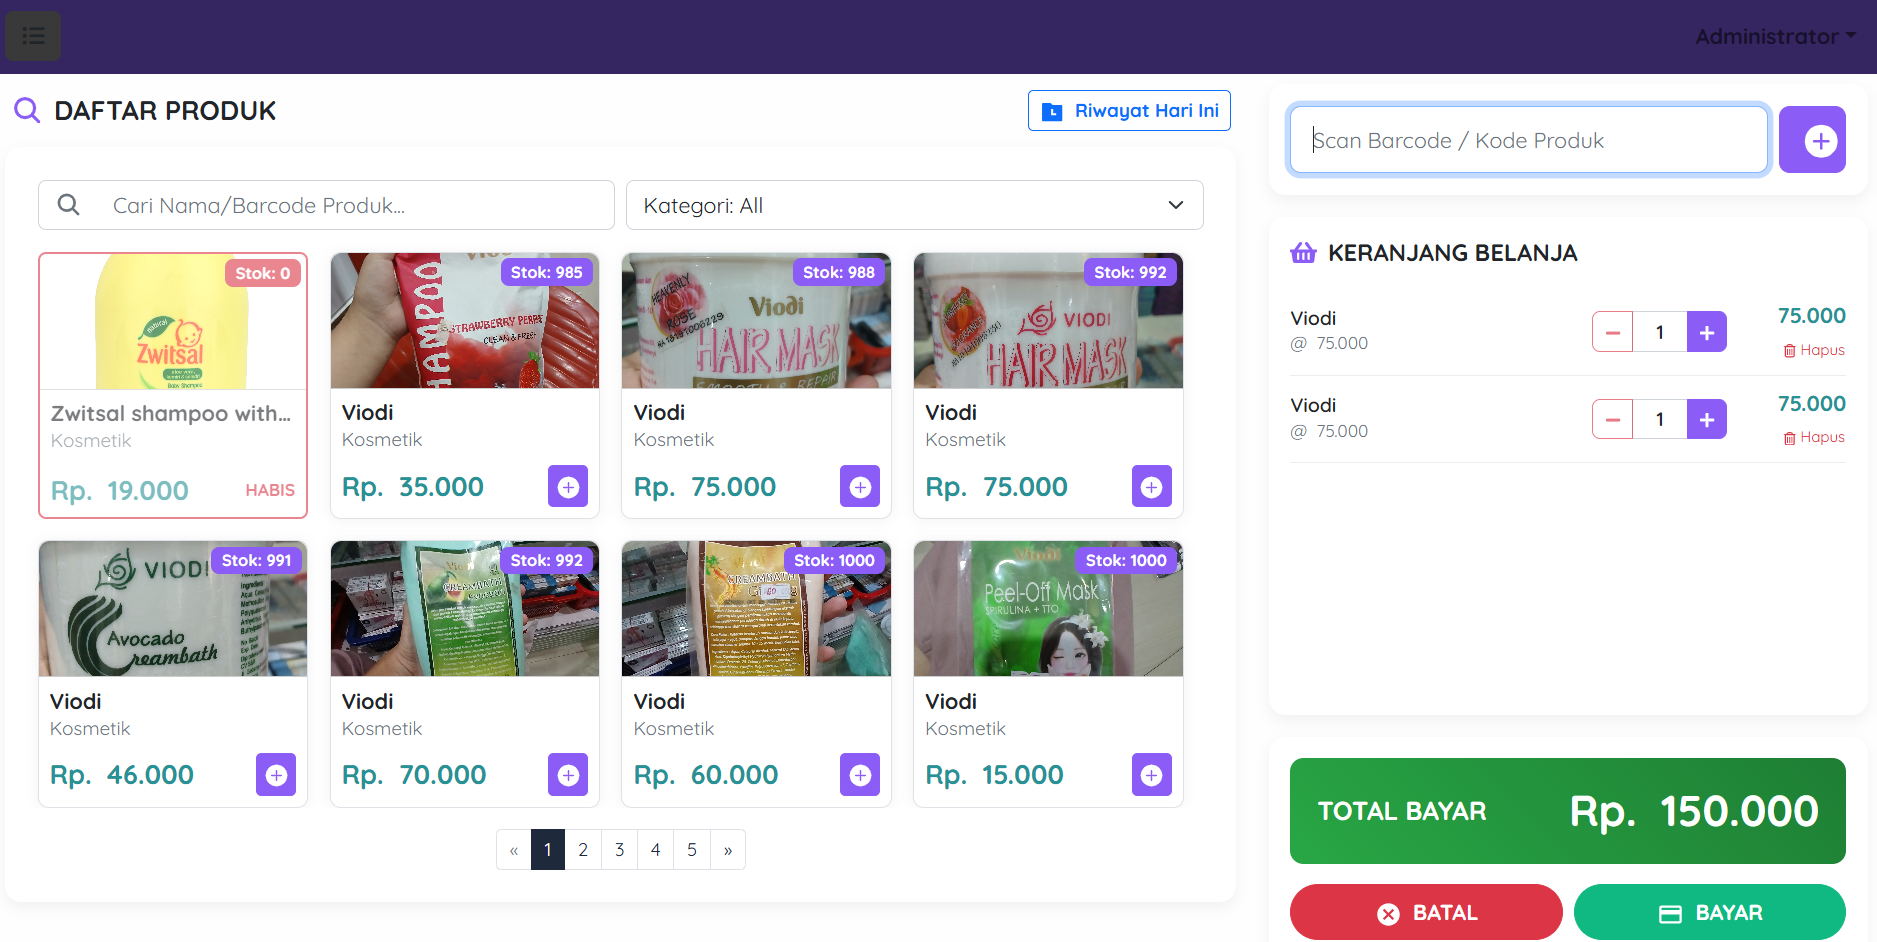Delete the first Viodi item from cart
1877x942 pixels.
pyautogui.click(x=1814, y=350)
